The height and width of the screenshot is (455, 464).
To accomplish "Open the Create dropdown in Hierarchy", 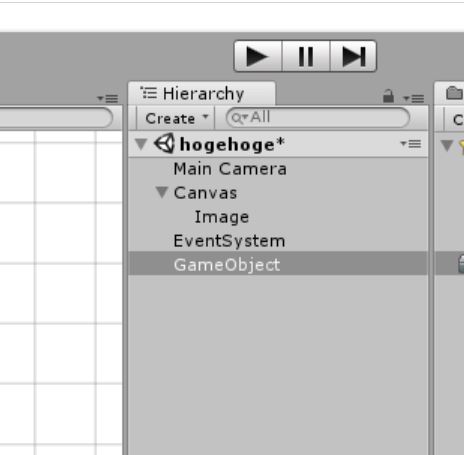I will point(176,118).
